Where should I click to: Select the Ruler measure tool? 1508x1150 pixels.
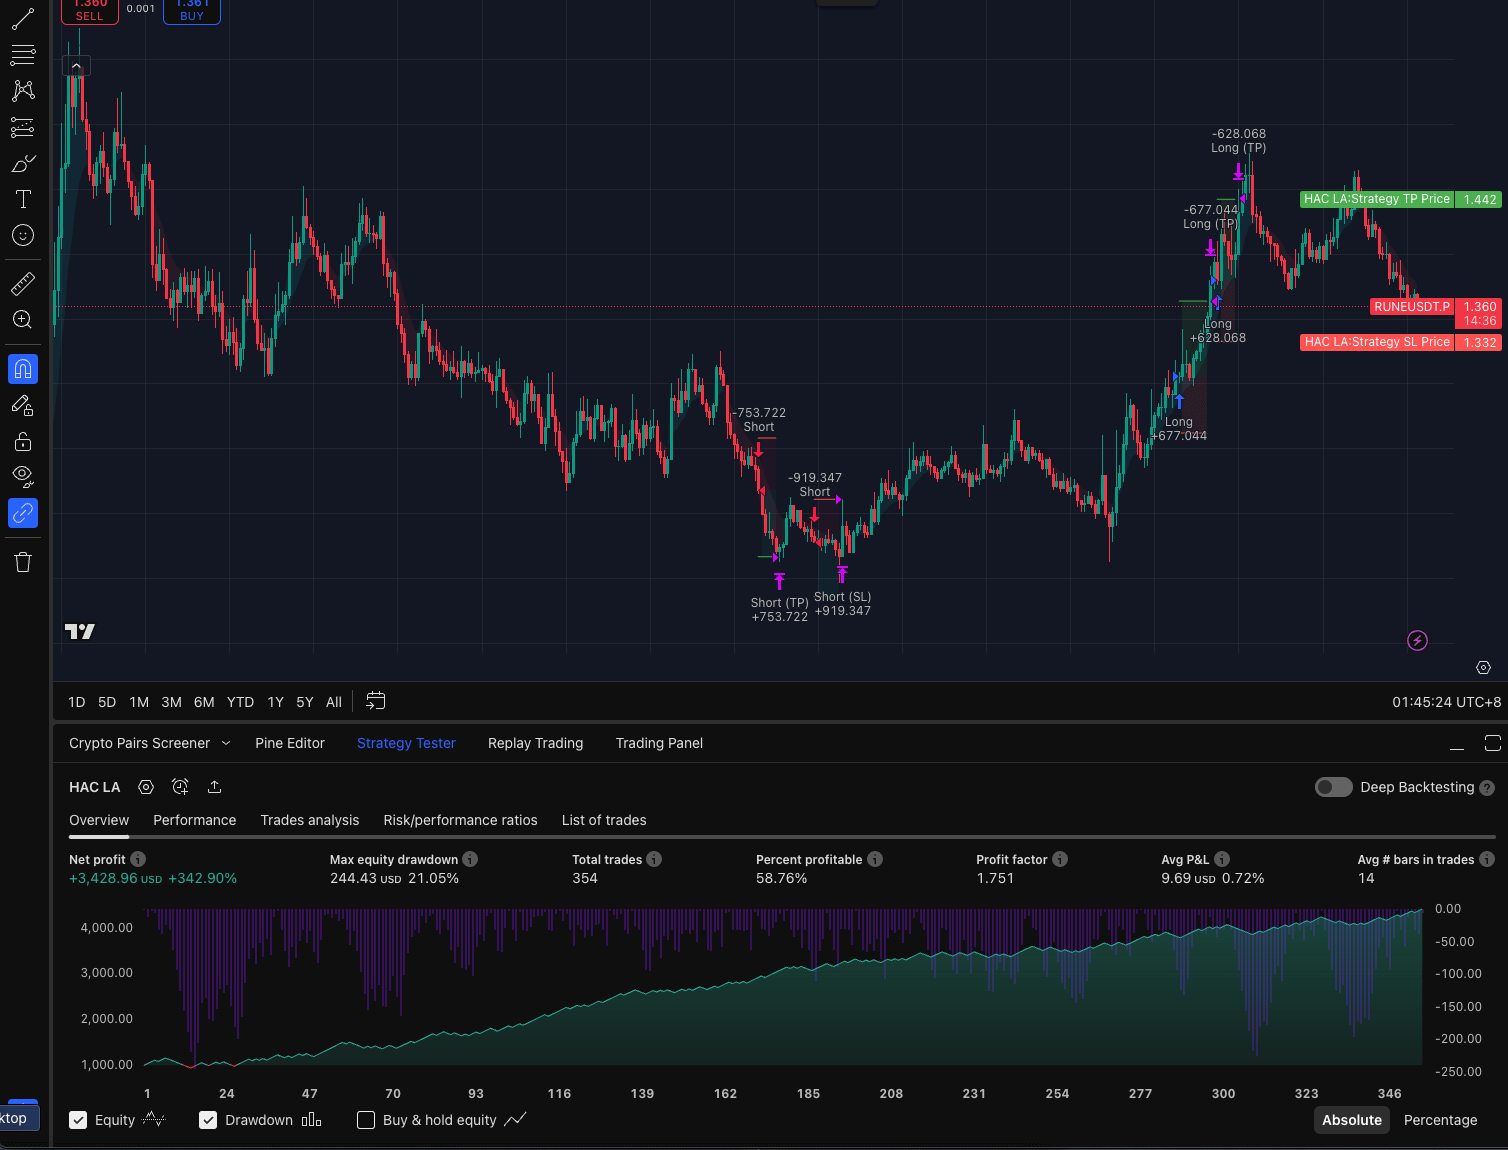pos(23,284)
